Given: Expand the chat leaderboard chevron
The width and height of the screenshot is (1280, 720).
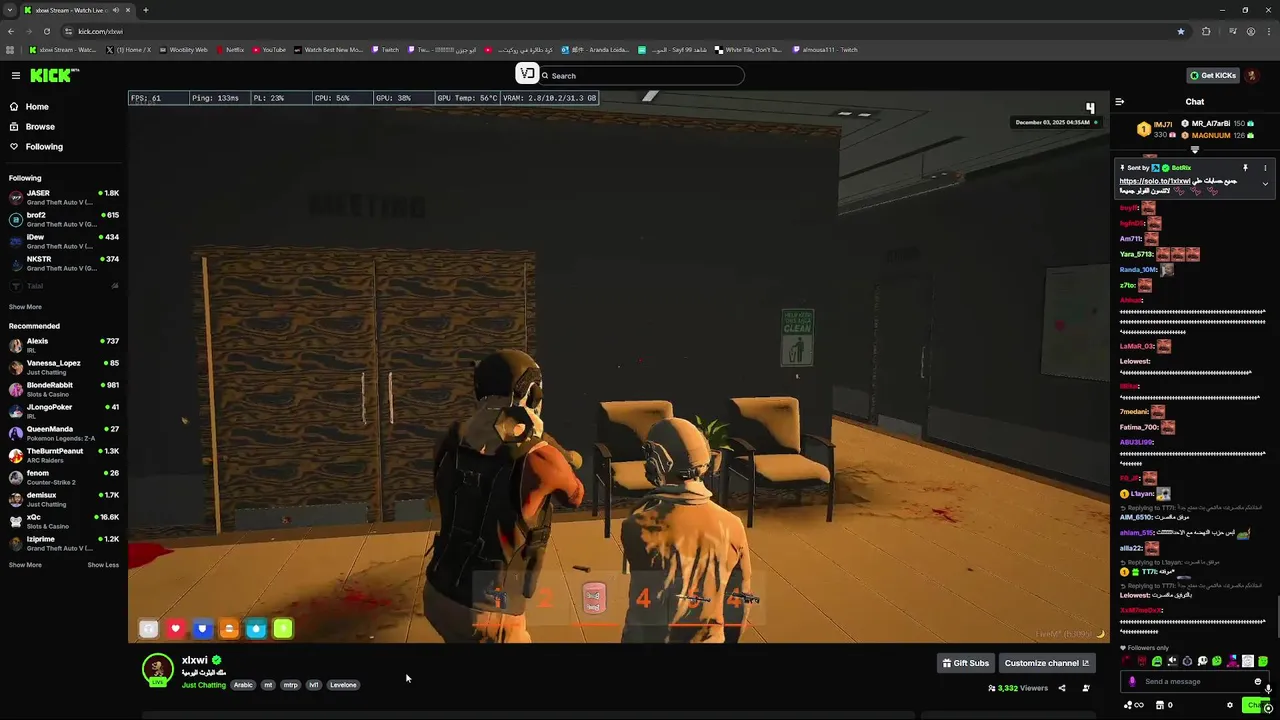Looking at the screenshot, I should tap(1194, 150).
